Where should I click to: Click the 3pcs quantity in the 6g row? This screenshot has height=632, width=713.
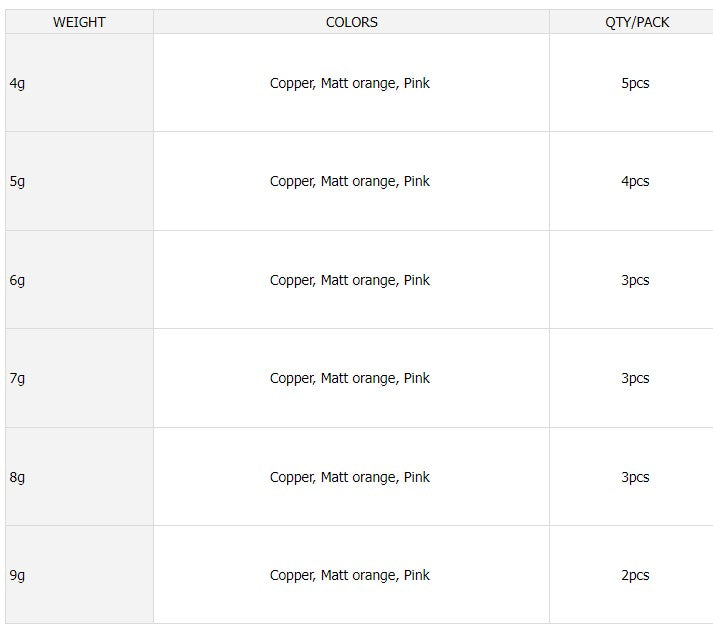tap(635, 280)
